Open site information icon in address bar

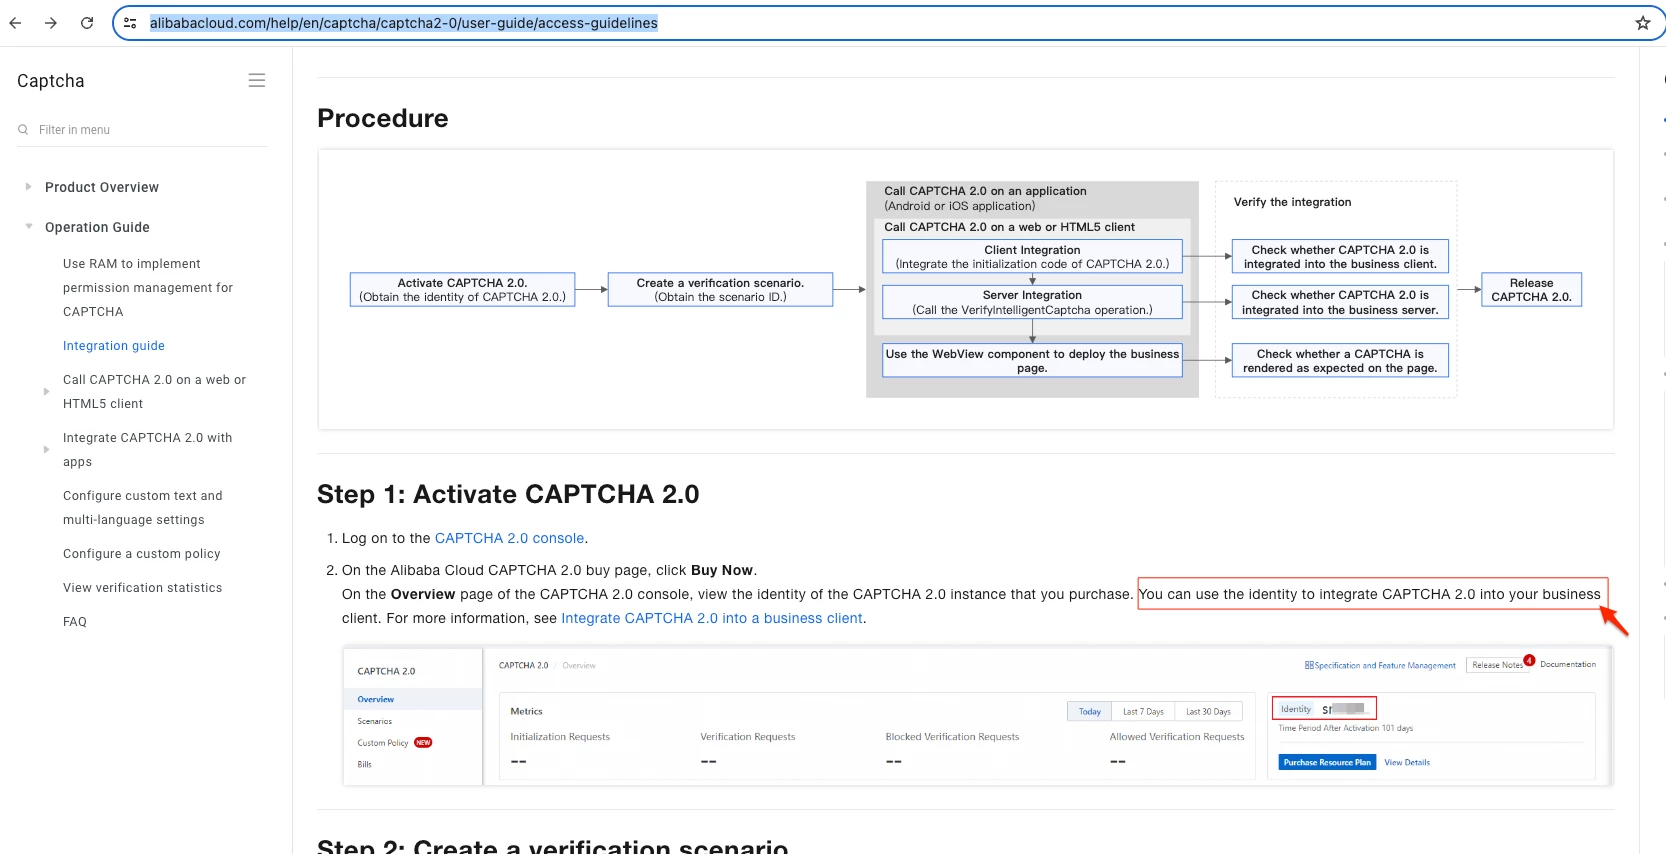click(x=130, y=23)
